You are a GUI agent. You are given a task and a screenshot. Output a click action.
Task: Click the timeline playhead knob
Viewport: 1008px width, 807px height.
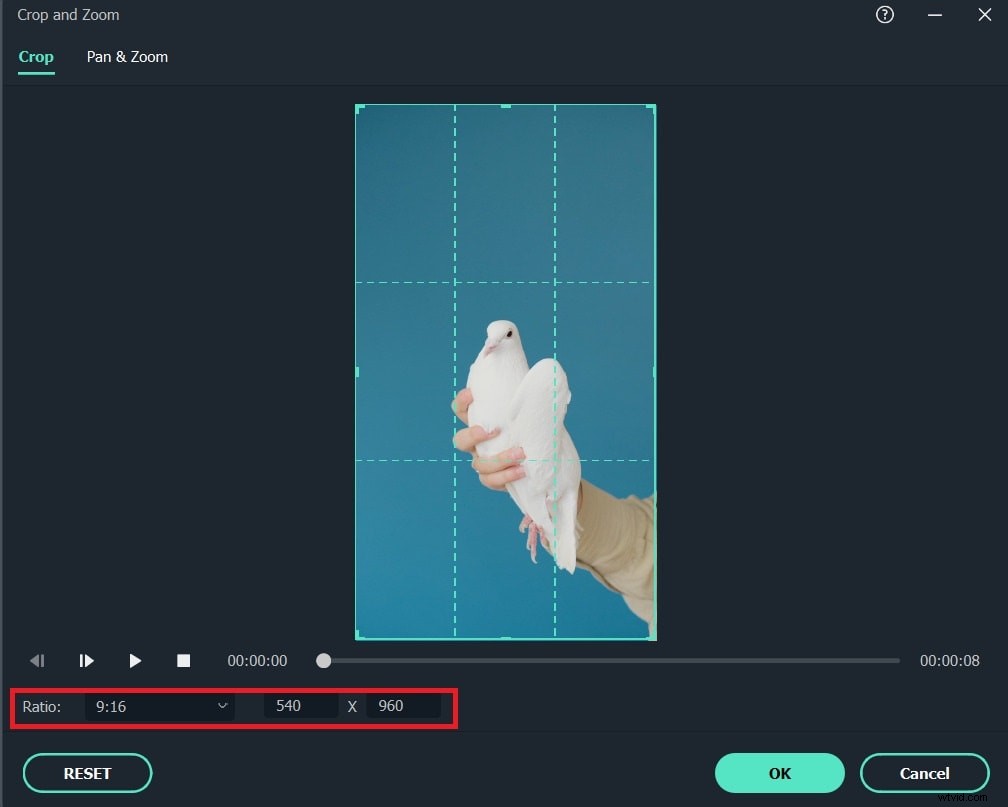pyautogui.click(x=323, y=660)
